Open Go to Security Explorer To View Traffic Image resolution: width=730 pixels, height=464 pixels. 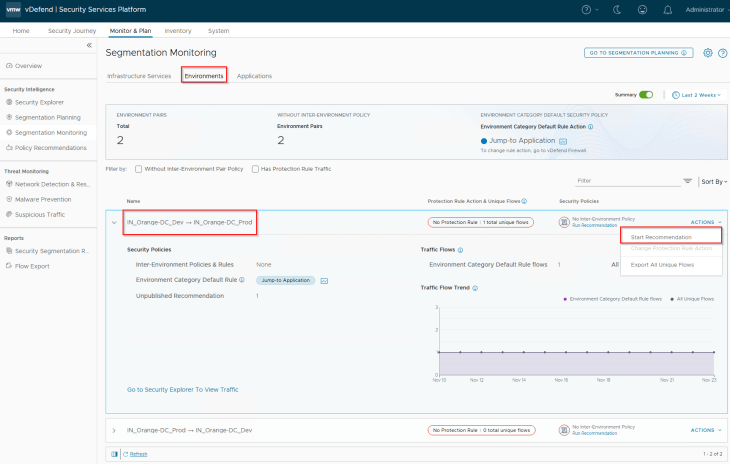pyautogui.click(x=182, y=389)
